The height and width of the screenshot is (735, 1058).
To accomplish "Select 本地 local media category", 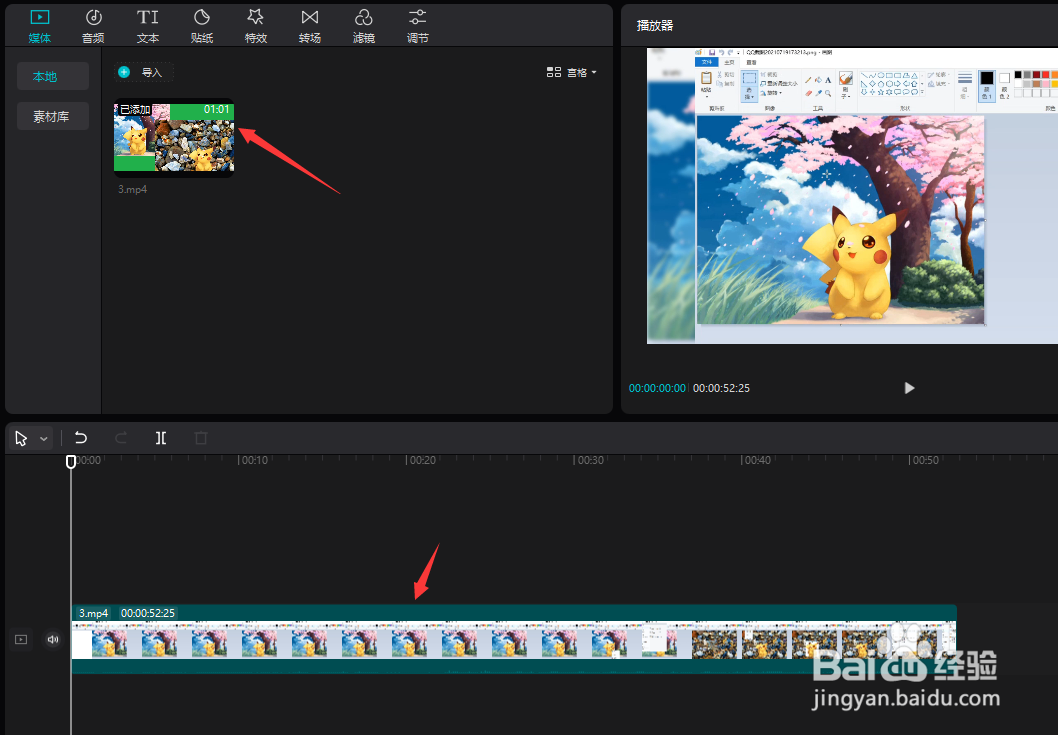I will 53,76.
